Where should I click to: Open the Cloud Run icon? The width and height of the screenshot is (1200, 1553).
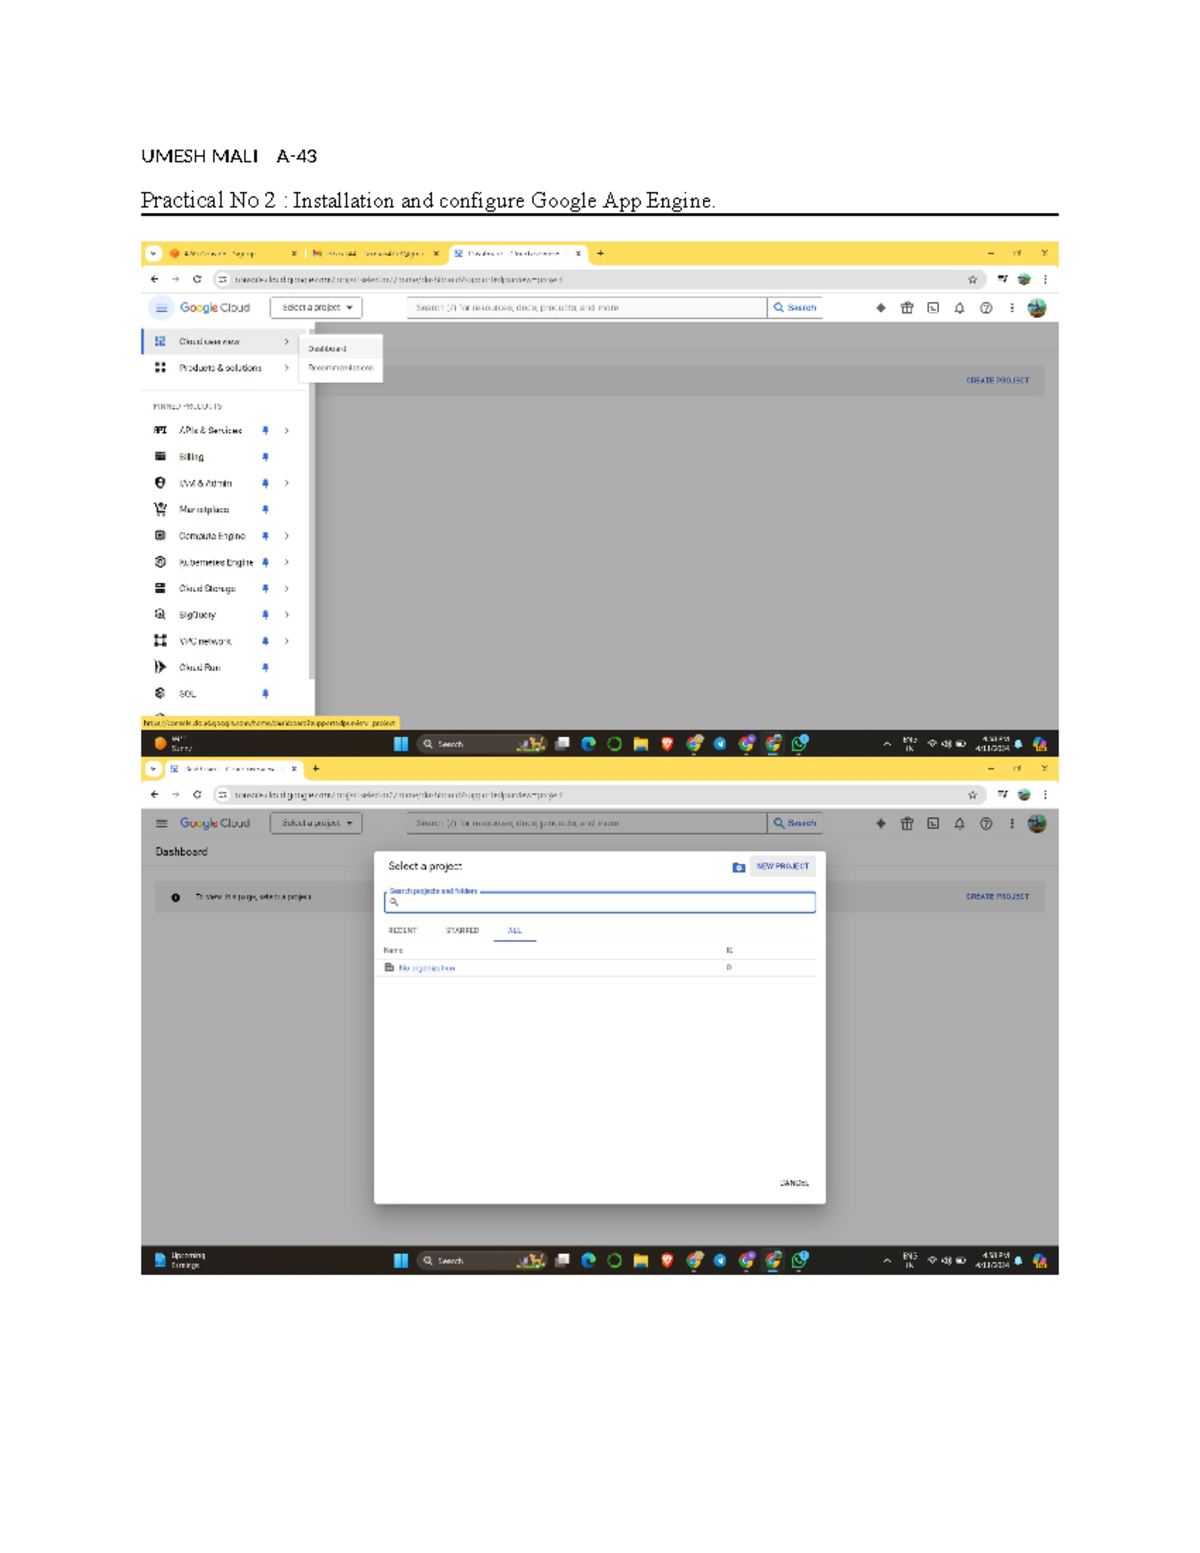(x=160, y=667)
